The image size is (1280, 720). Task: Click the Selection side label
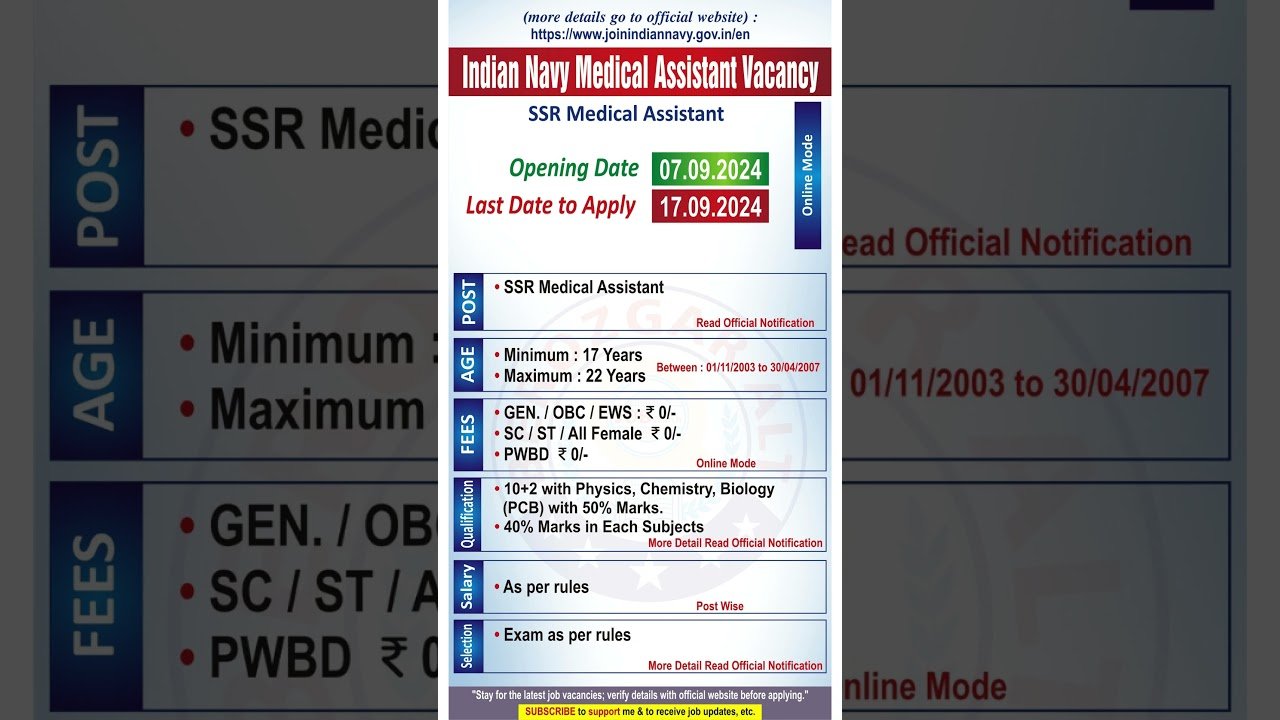click(468, 647)
